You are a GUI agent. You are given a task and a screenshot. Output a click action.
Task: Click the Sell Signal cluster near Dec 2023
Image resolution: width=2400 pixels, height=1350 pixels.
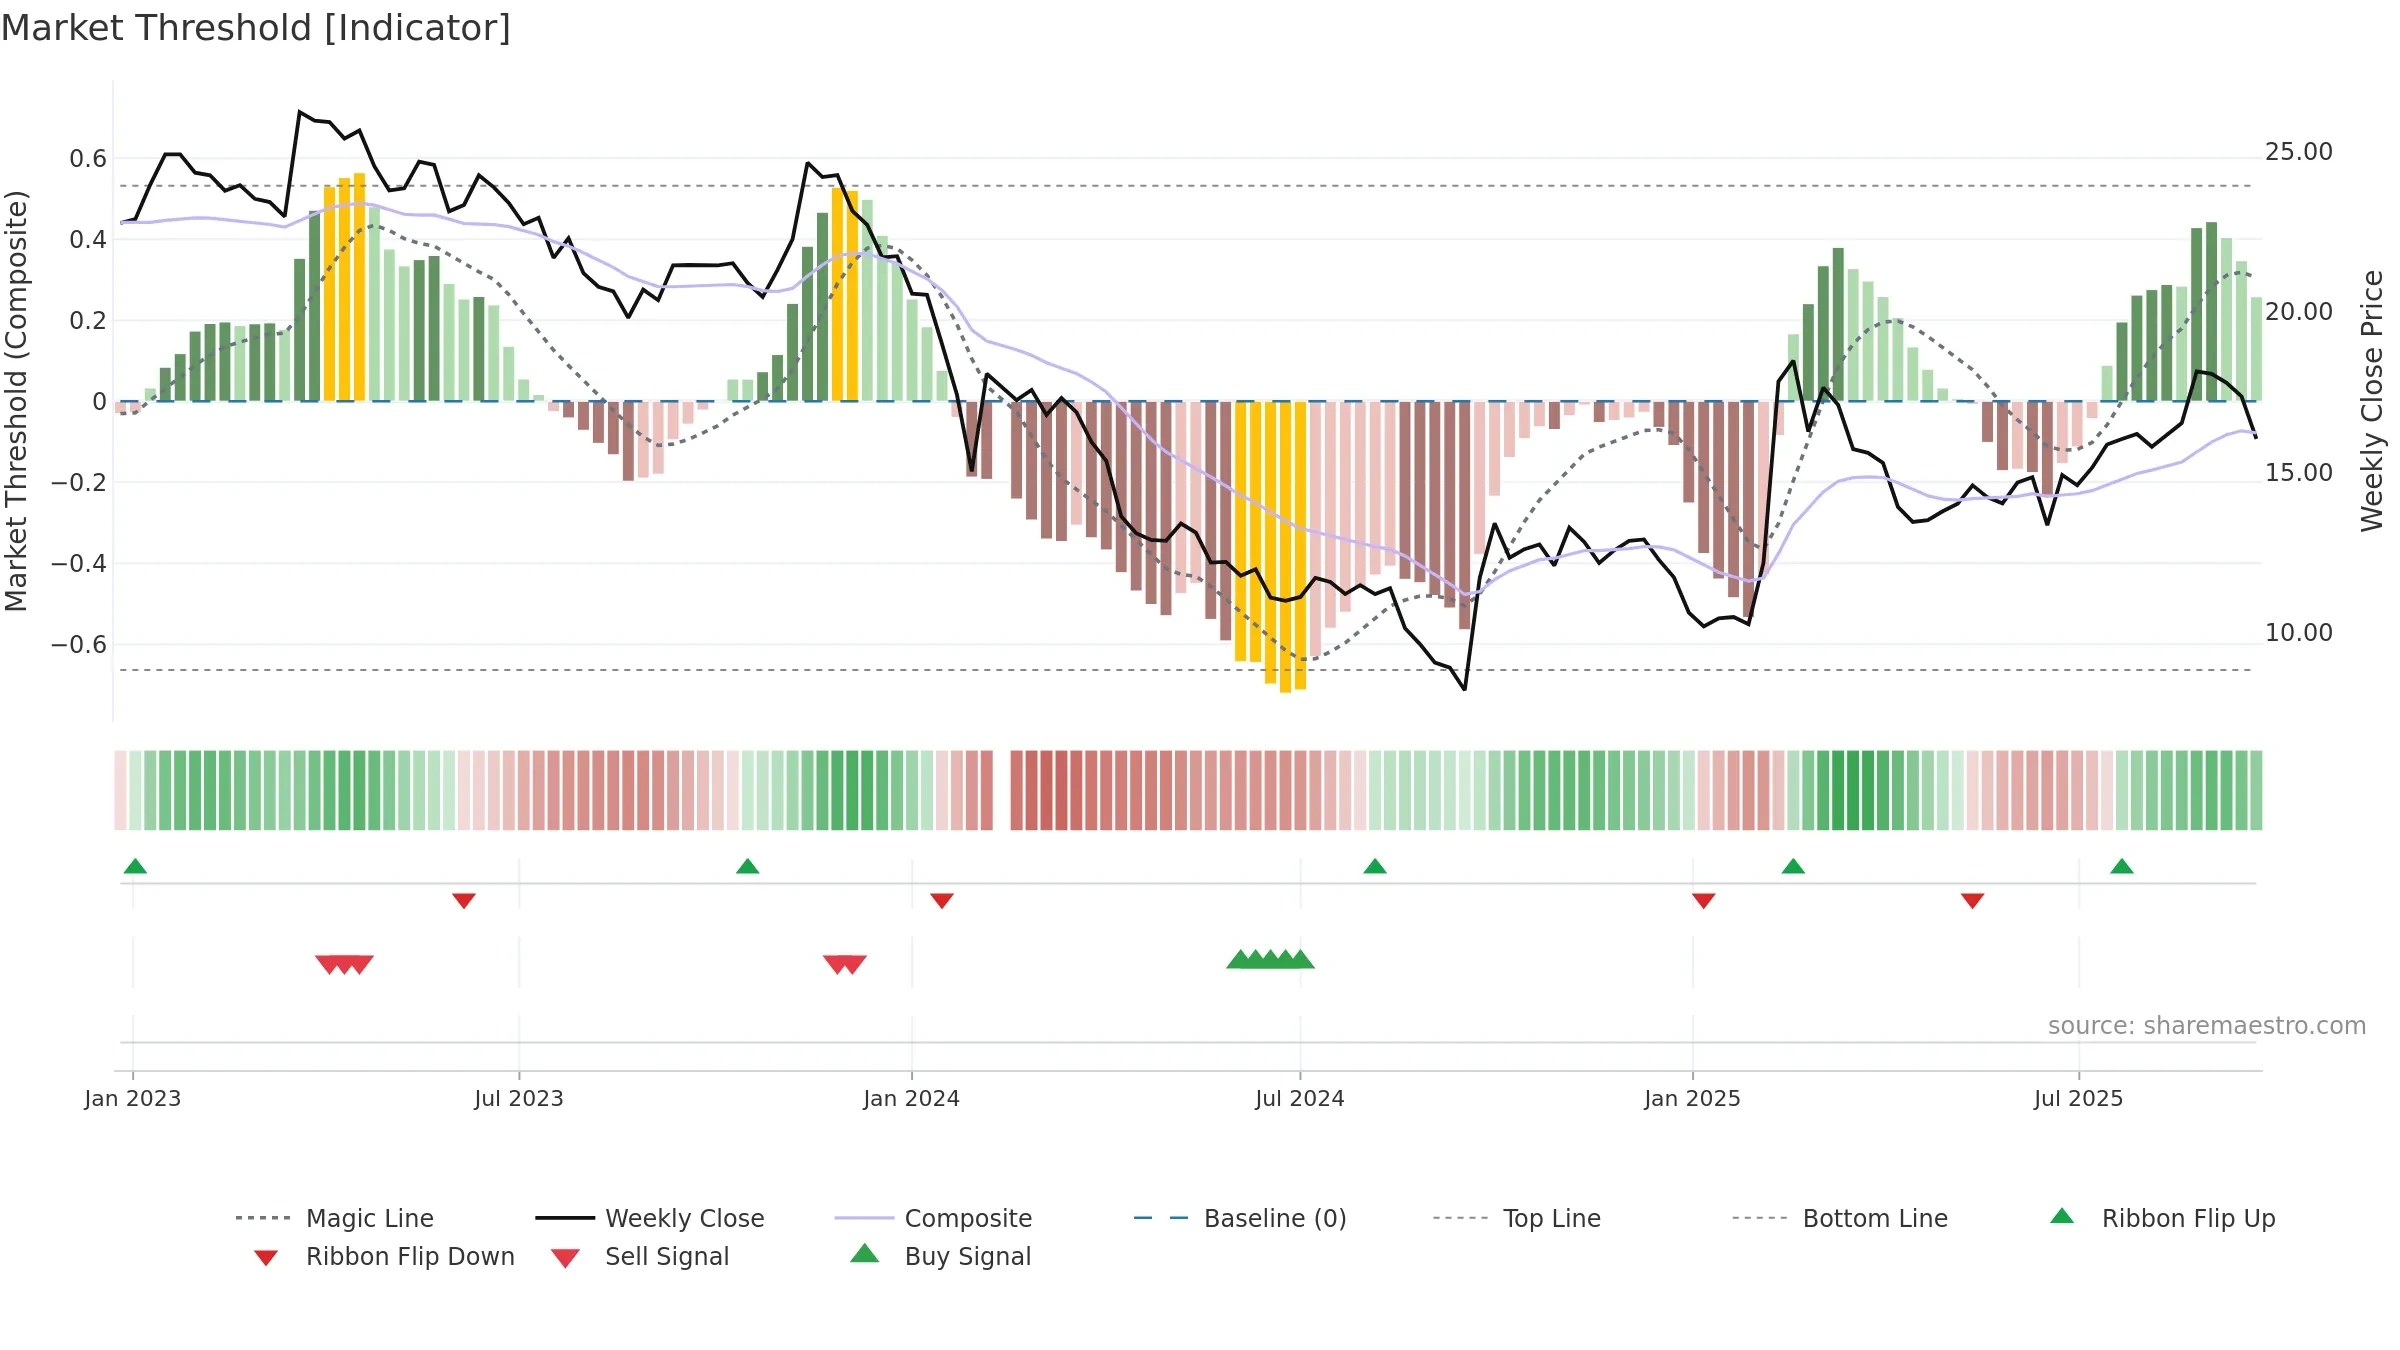845,965
